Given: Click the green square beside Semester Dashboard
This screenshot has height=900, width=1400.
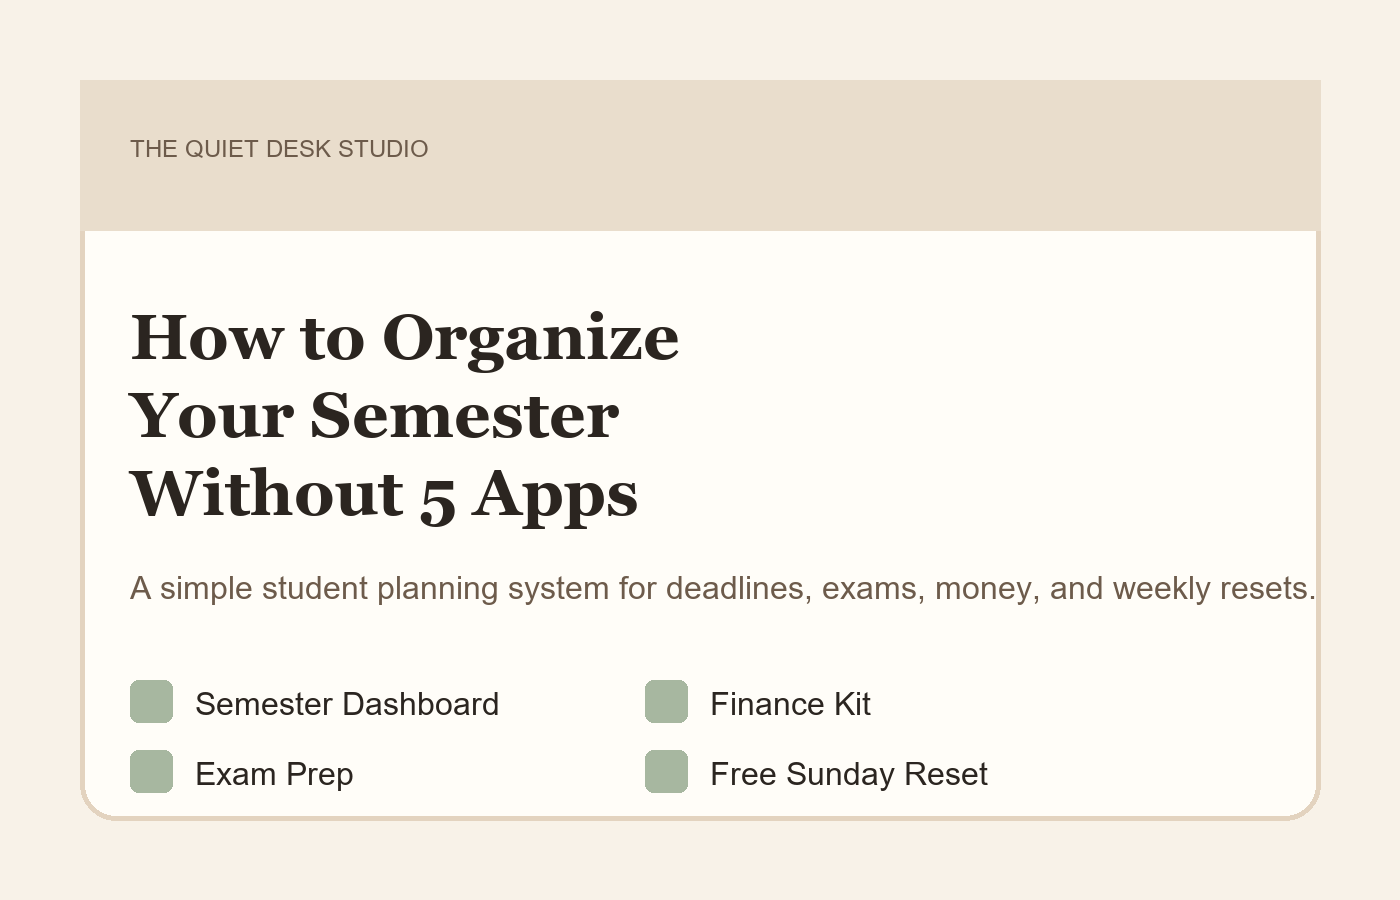Looking at the screenshot, I should click(x=151, y=702).
